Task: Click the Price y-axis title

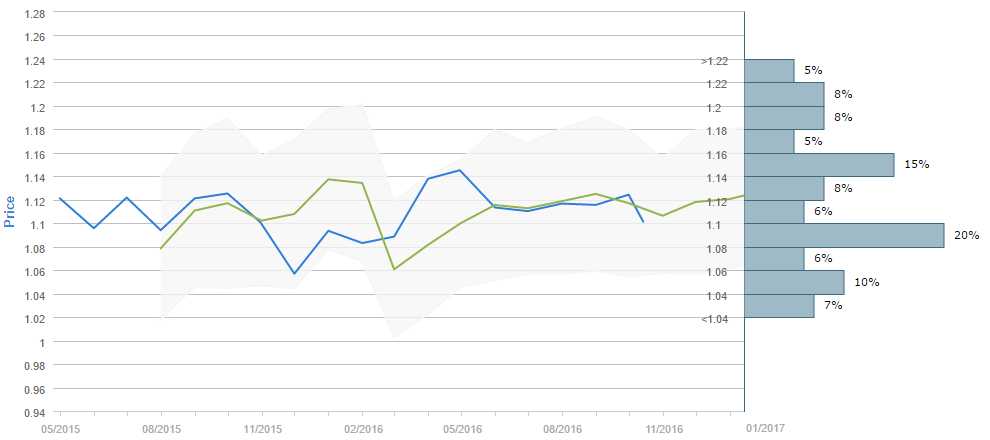Action: (x=9, y=212)
